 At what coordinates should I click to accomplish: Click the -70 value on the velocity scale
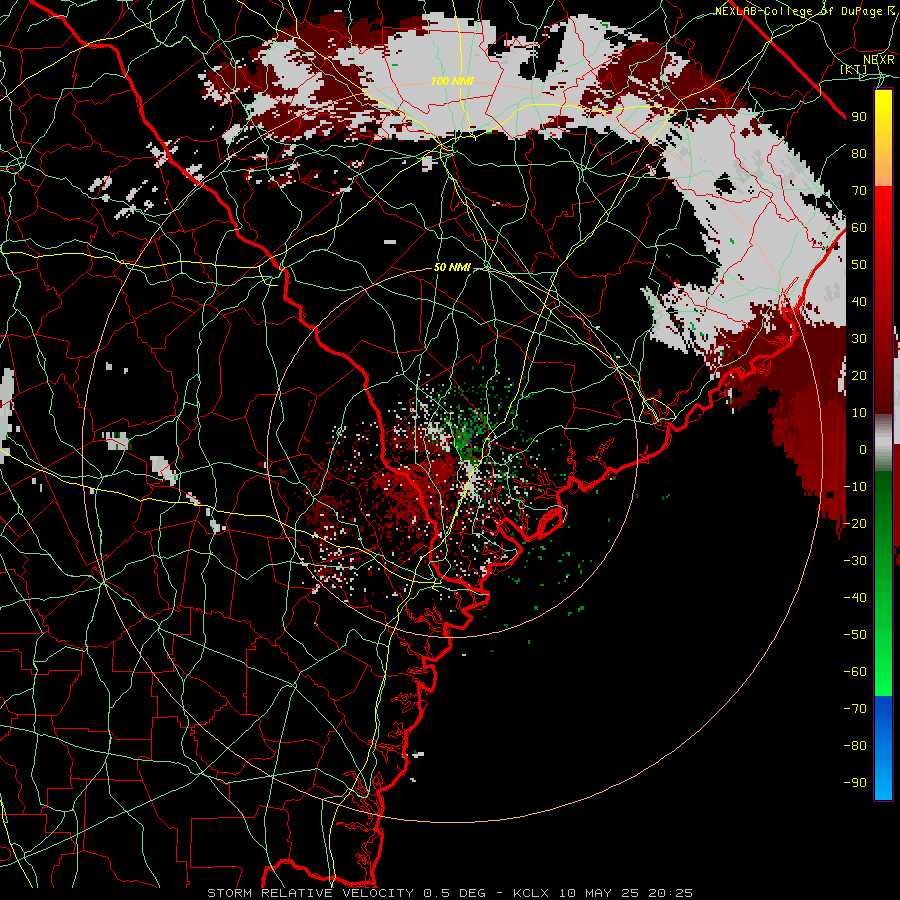(x=855, y=709)
